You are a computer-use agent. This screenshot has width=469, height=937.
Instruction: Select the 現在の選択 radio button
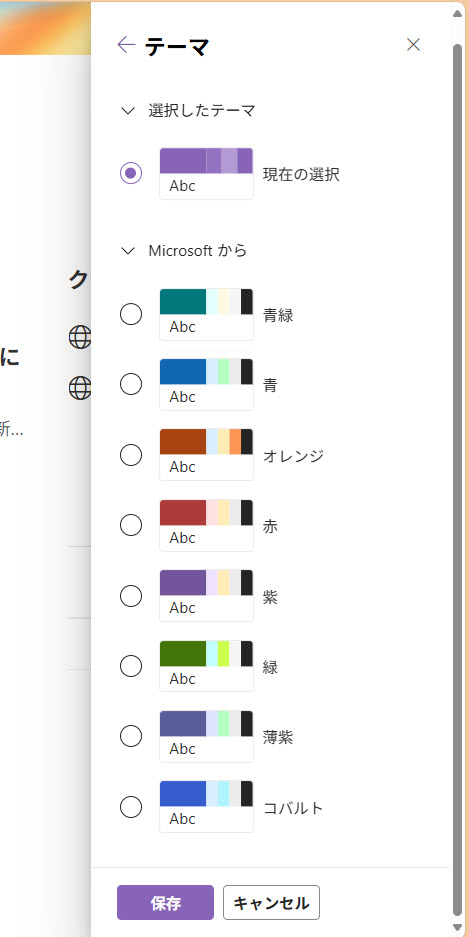click(x=131, y=173)
